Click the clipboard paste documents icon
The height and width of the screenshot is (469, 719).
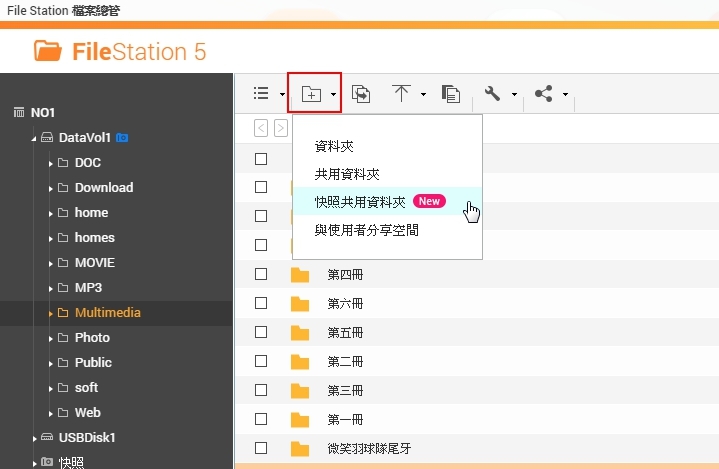click(x=451, y=94)
